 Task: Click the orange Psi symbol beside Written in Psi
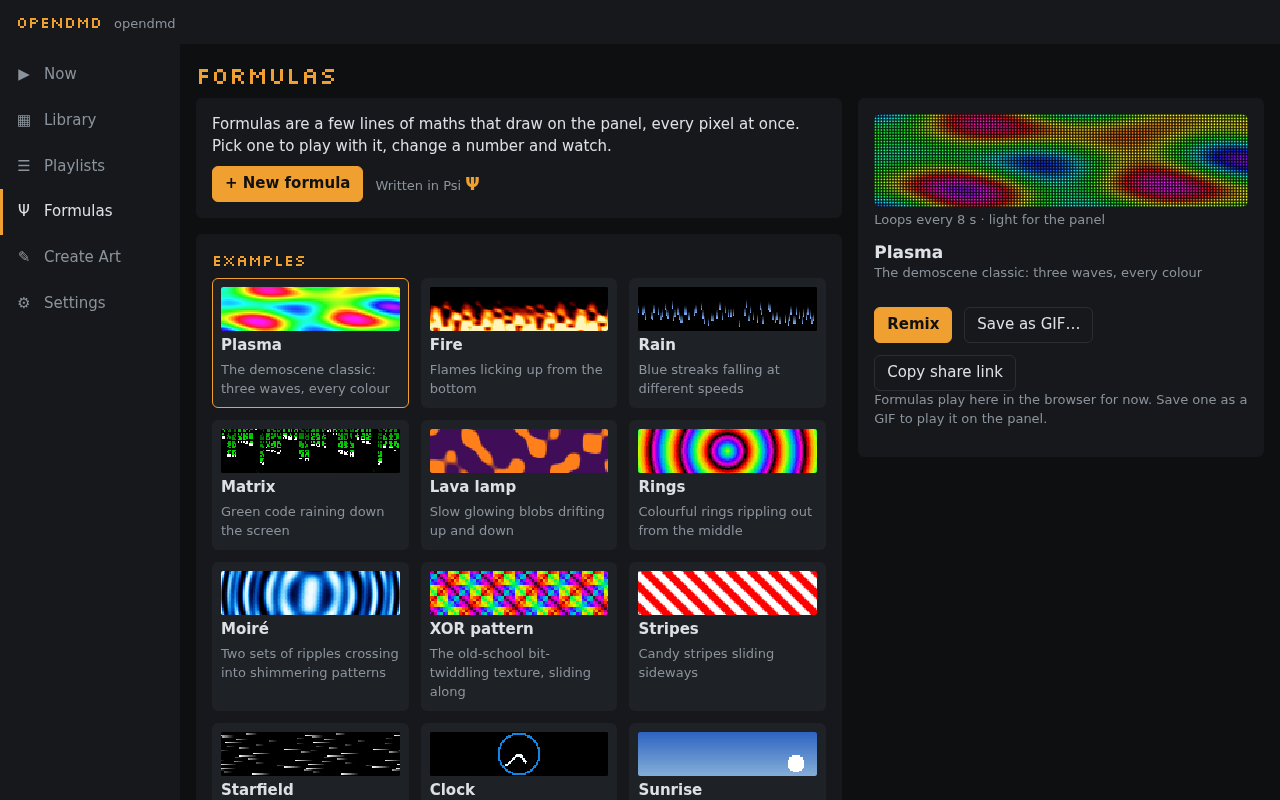472,184
